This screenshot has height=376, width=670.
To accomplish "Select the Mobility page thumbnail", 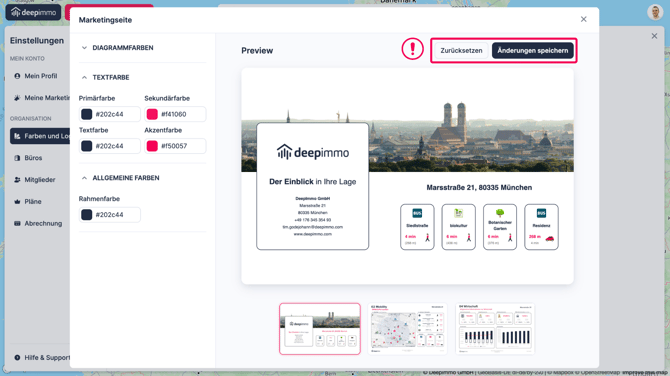I will point(407,329).
